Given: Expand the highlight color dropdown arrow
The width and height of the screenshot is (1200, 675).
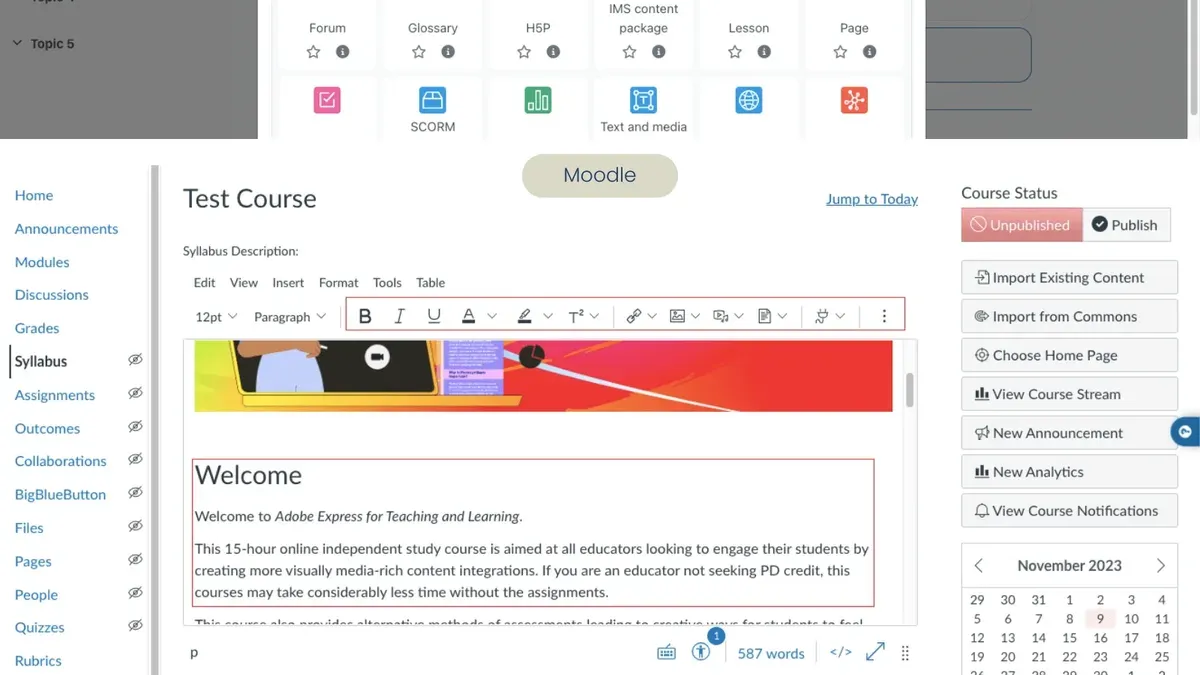Looking at the screenshot, I should point(548,316).
